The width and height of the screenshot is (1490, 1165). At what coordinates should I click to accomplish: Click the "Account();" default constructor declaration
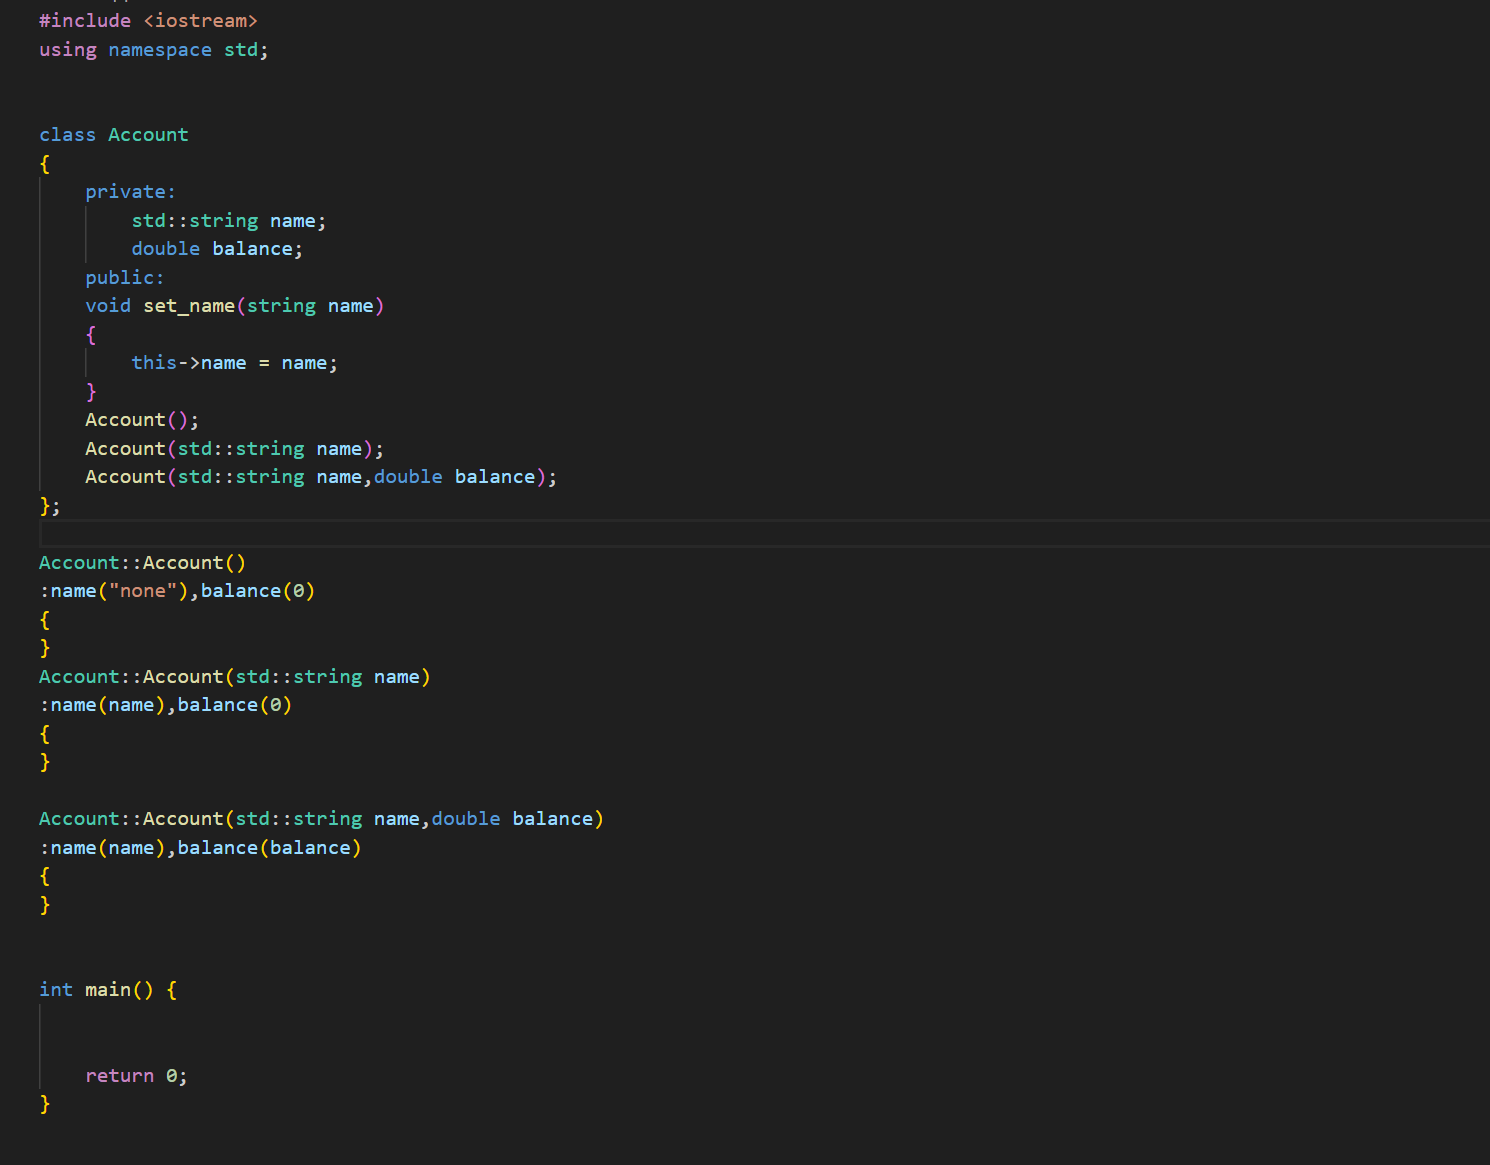pyautogui.click(x=142, y=420)
